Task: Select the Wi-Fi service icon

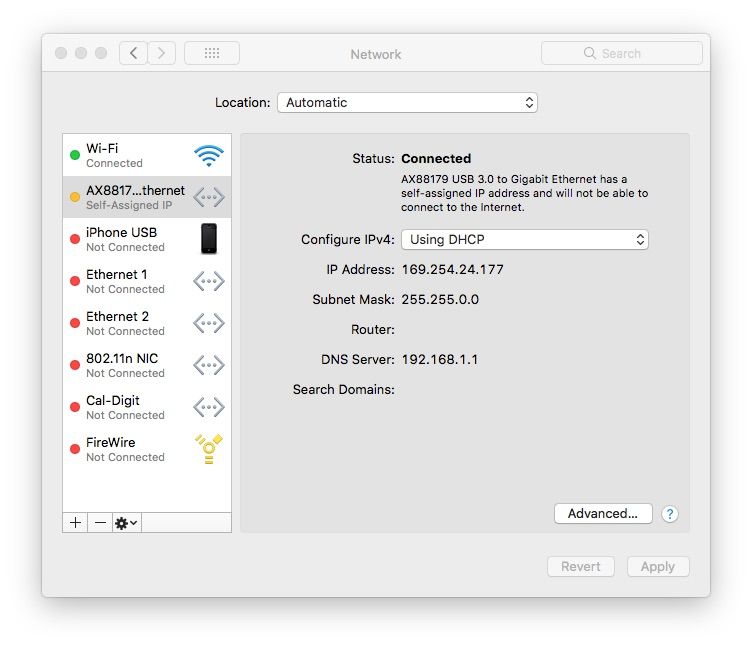Action: (x=208, y=156)
